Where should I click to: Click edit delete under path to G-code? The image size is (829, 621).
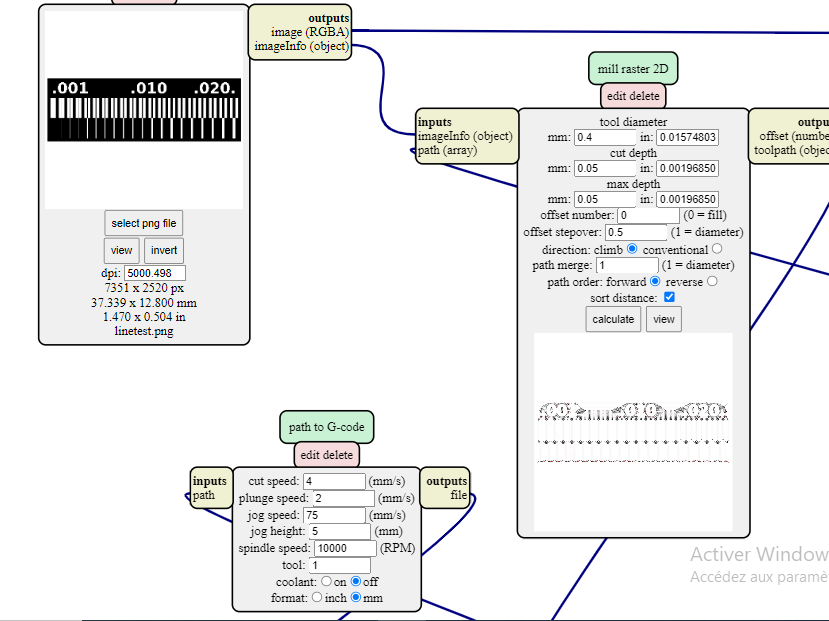327,455
